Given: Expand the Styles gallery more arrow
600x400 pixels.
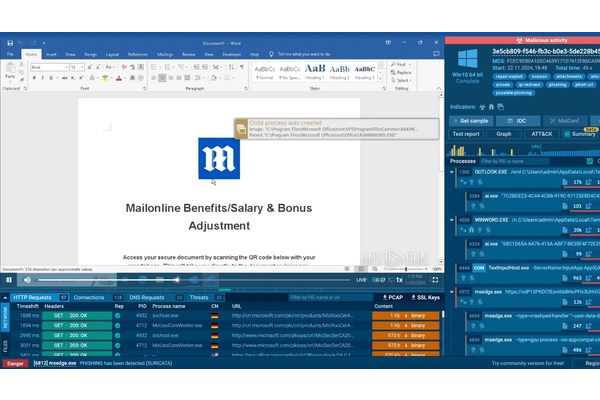Looking at the screenshot, I should (x=380, y=79).
